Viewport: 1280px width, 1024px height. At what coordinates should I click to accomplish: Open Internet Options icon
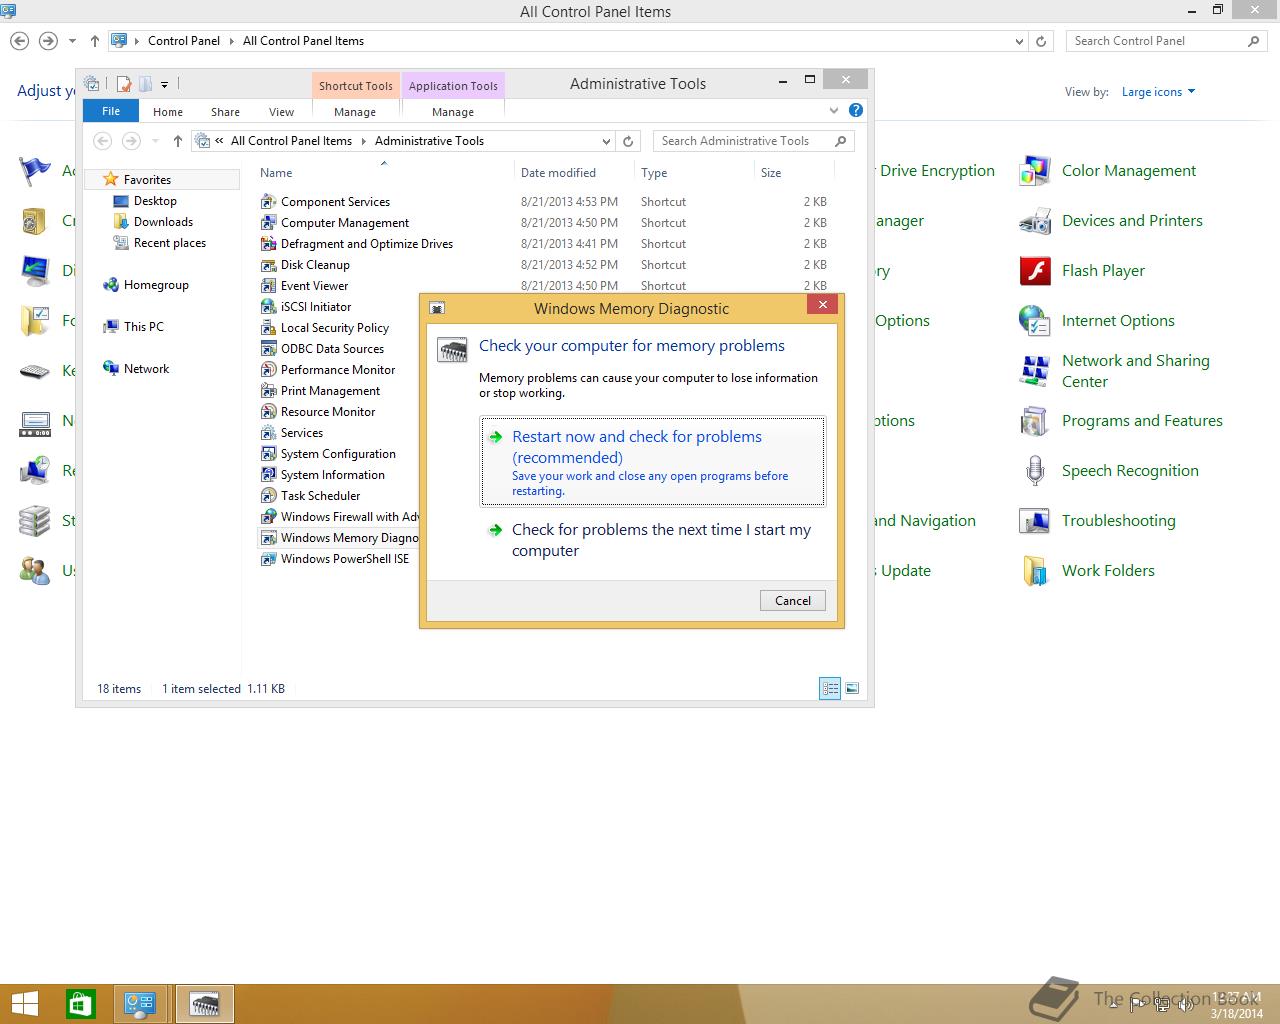[x=1034, y=321]
